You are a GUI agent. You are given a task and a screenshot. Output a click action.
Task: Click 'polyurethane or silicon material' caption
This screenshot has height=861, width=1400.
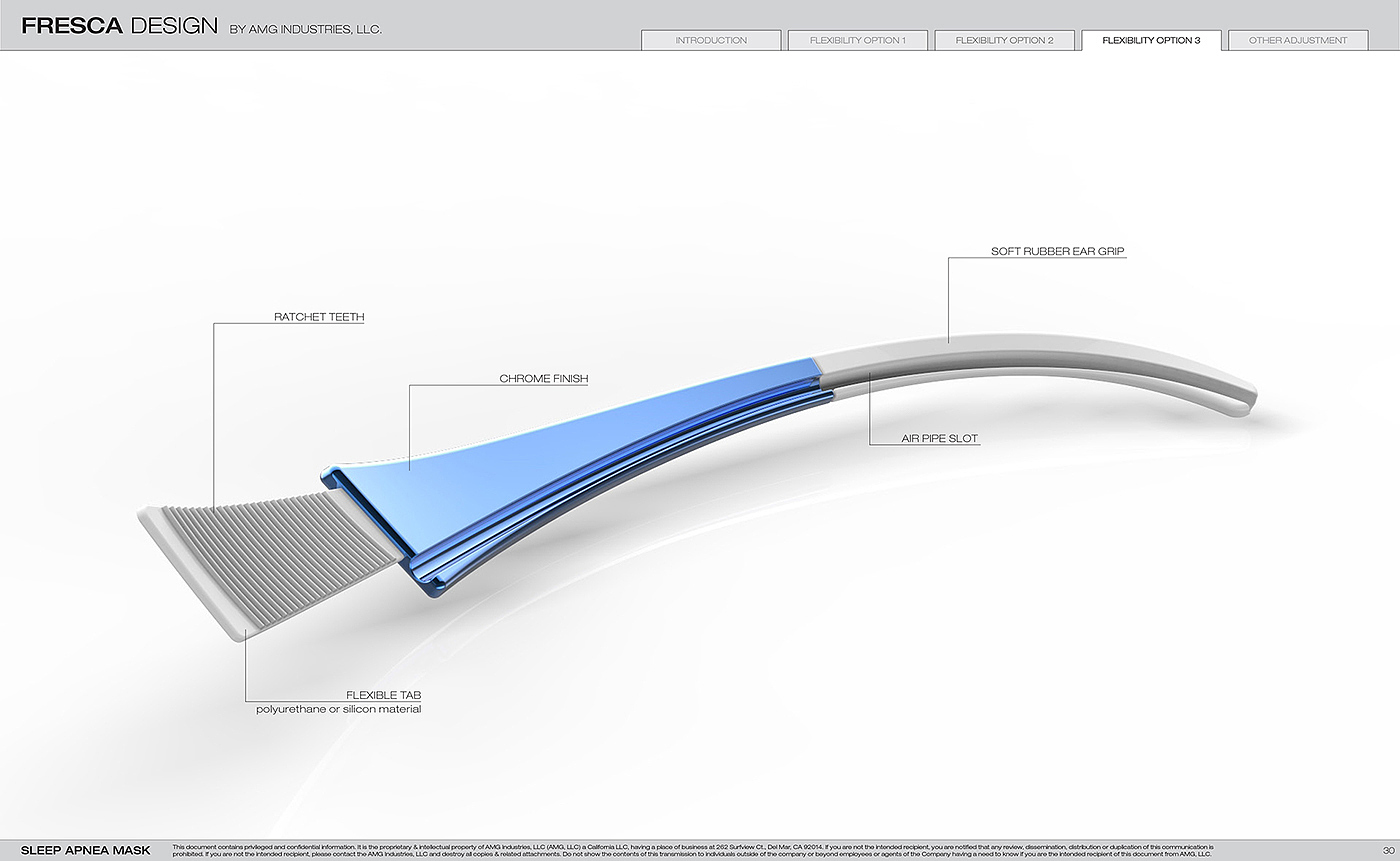pyautogui.click(x=339, y=709)
